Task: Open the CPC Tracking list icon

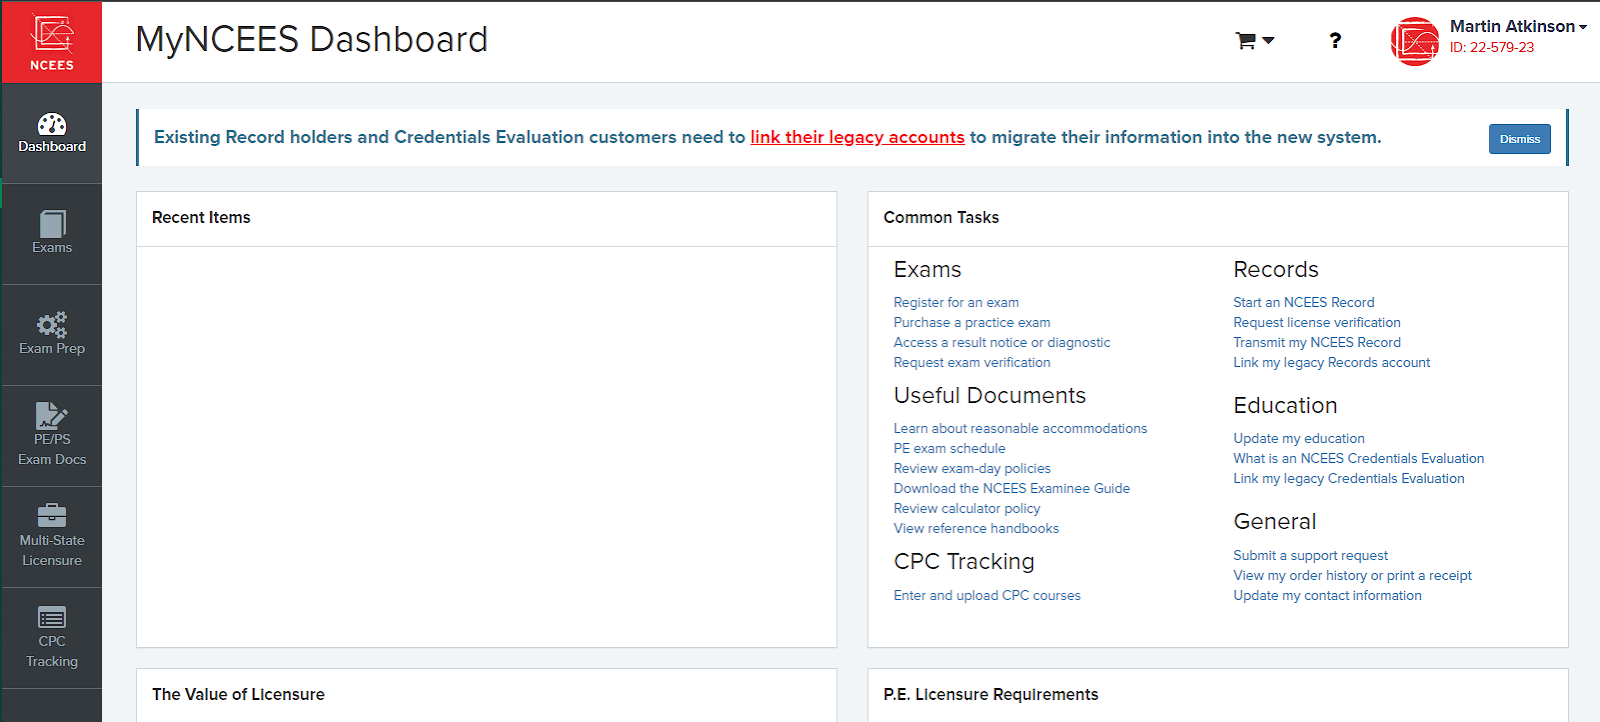Action: pos(52,617)
